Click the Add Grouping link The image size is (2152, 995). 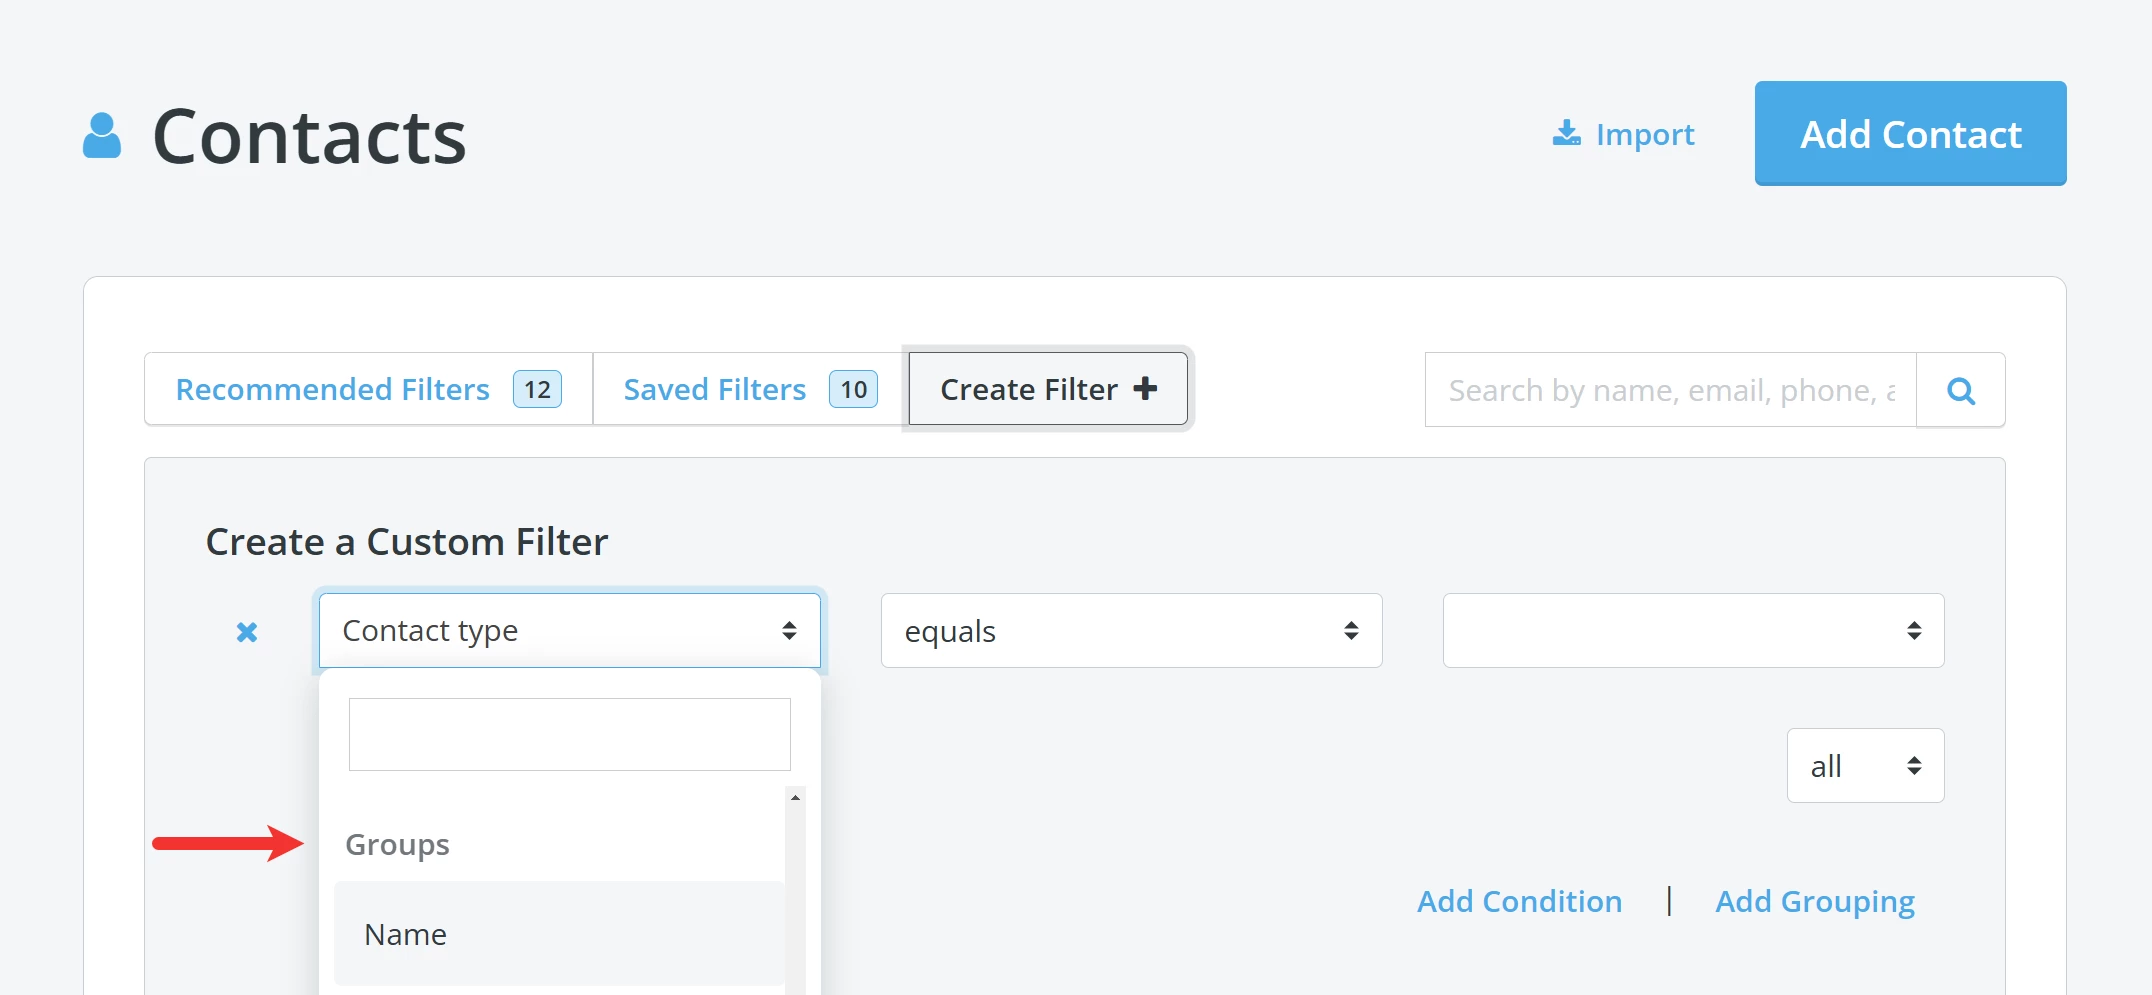click(1815, 900)
